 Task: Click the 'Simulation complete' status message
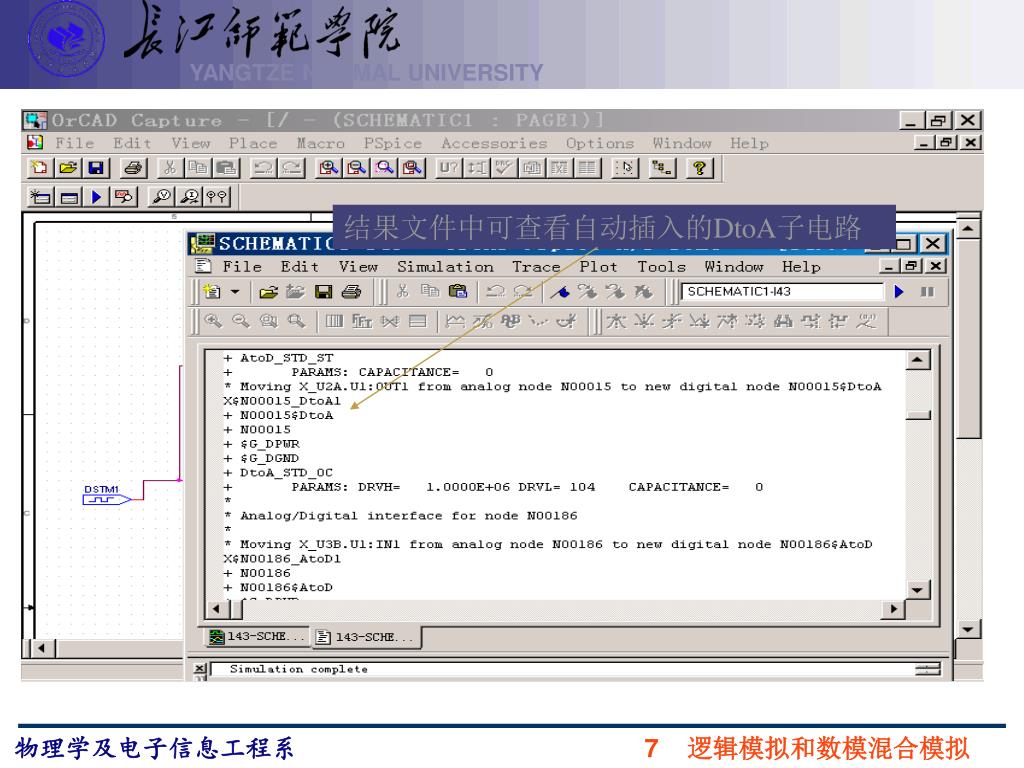pyautogui.click(x=298, y=669)
